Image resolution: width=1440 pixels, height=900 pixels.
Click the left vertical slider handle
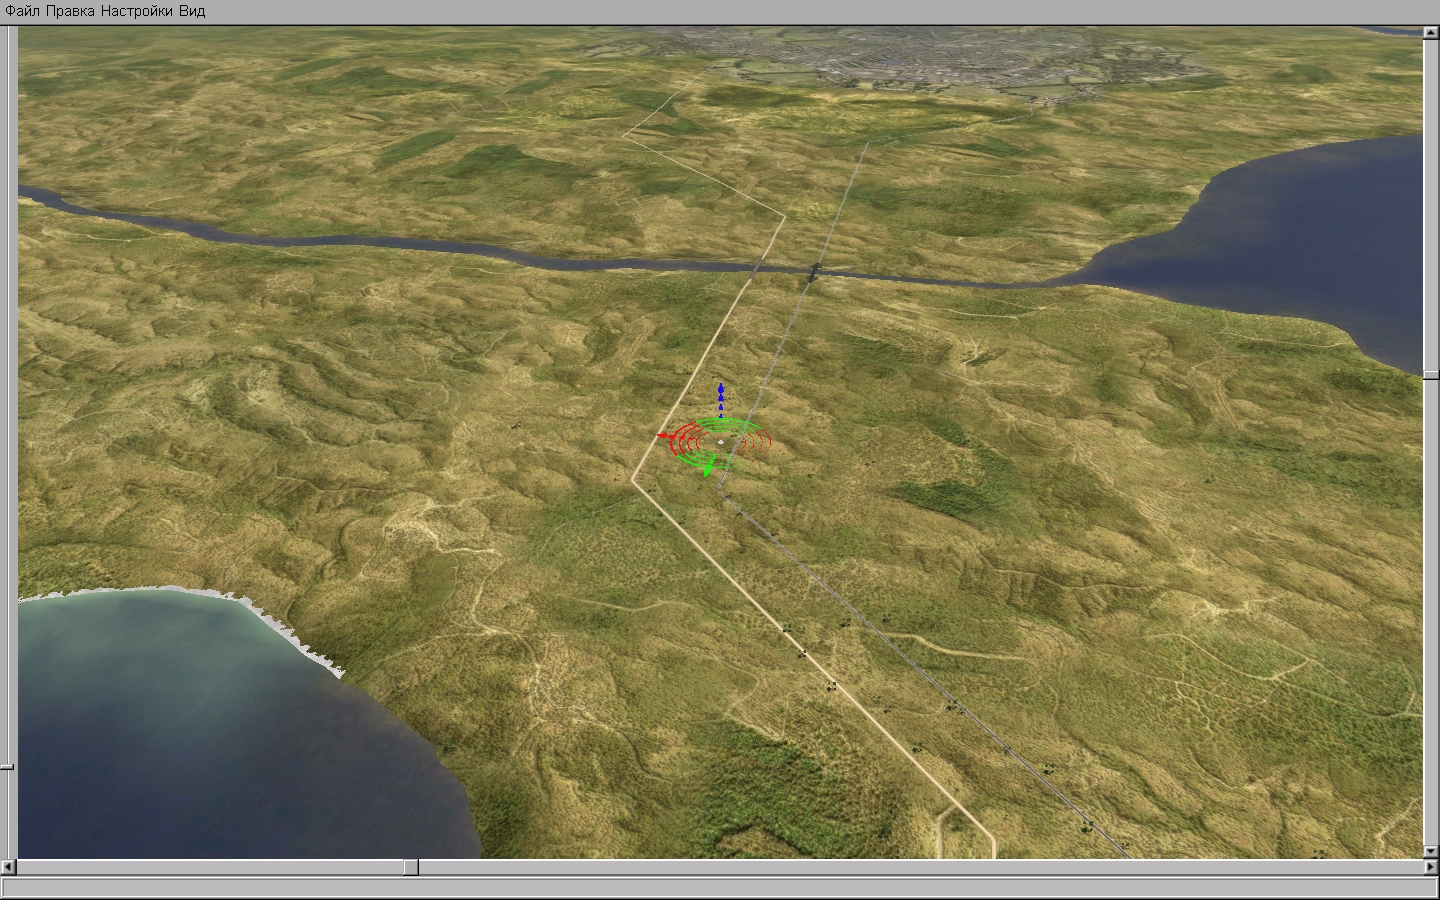8,767
